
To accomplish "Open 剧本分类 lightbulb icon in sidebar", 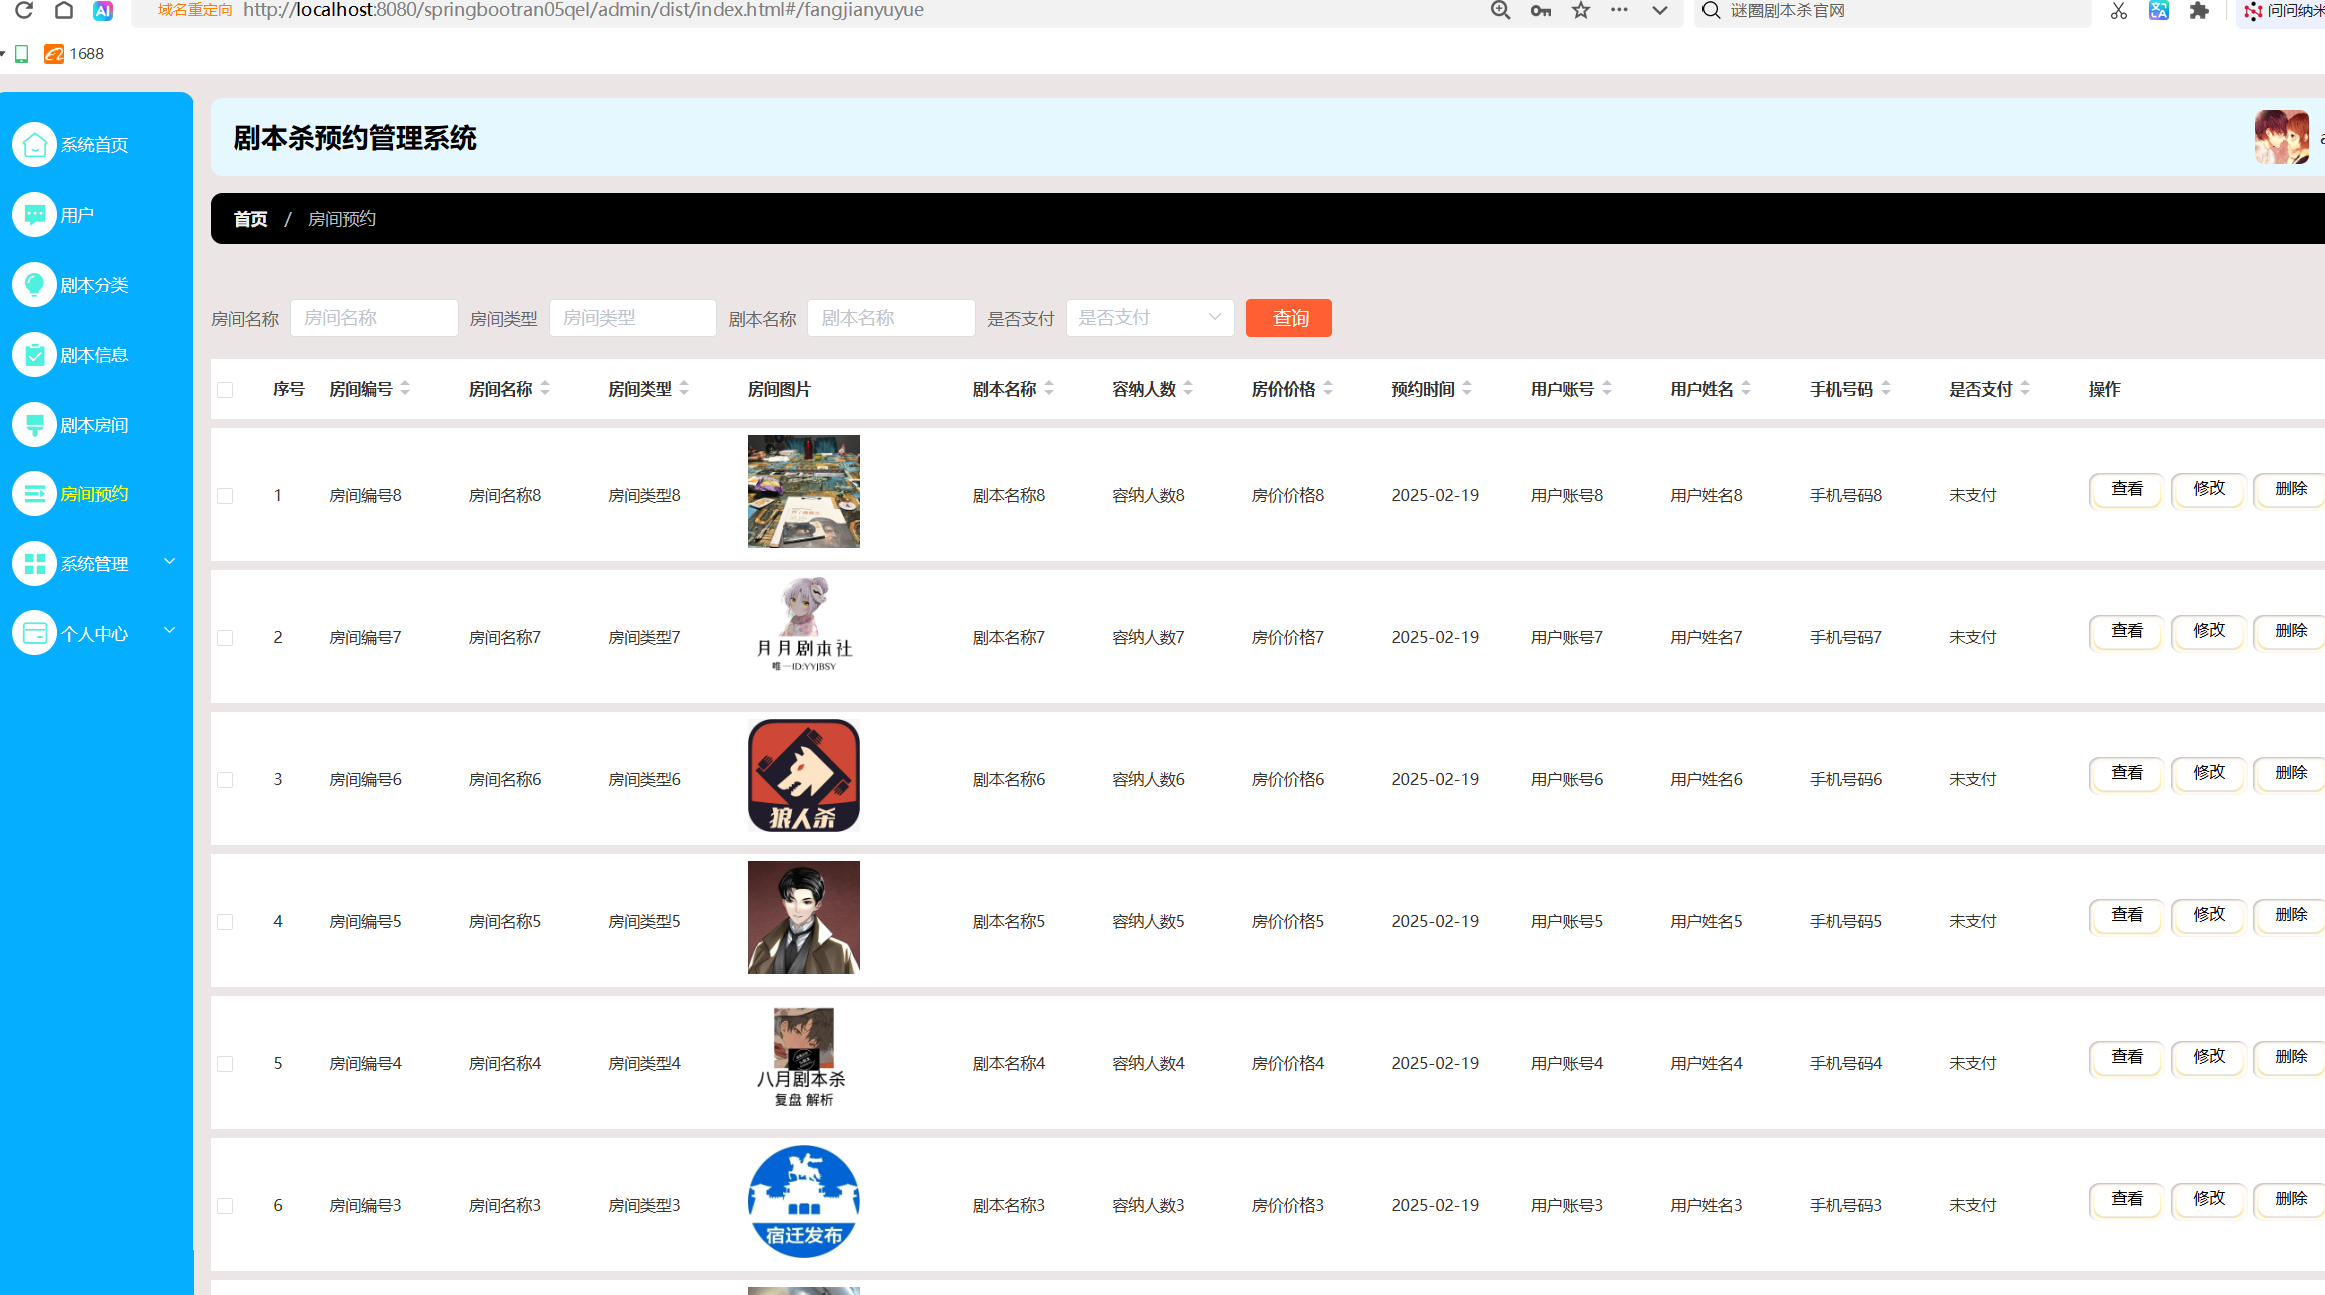I will pyautogui.click(x=34, y=285).
